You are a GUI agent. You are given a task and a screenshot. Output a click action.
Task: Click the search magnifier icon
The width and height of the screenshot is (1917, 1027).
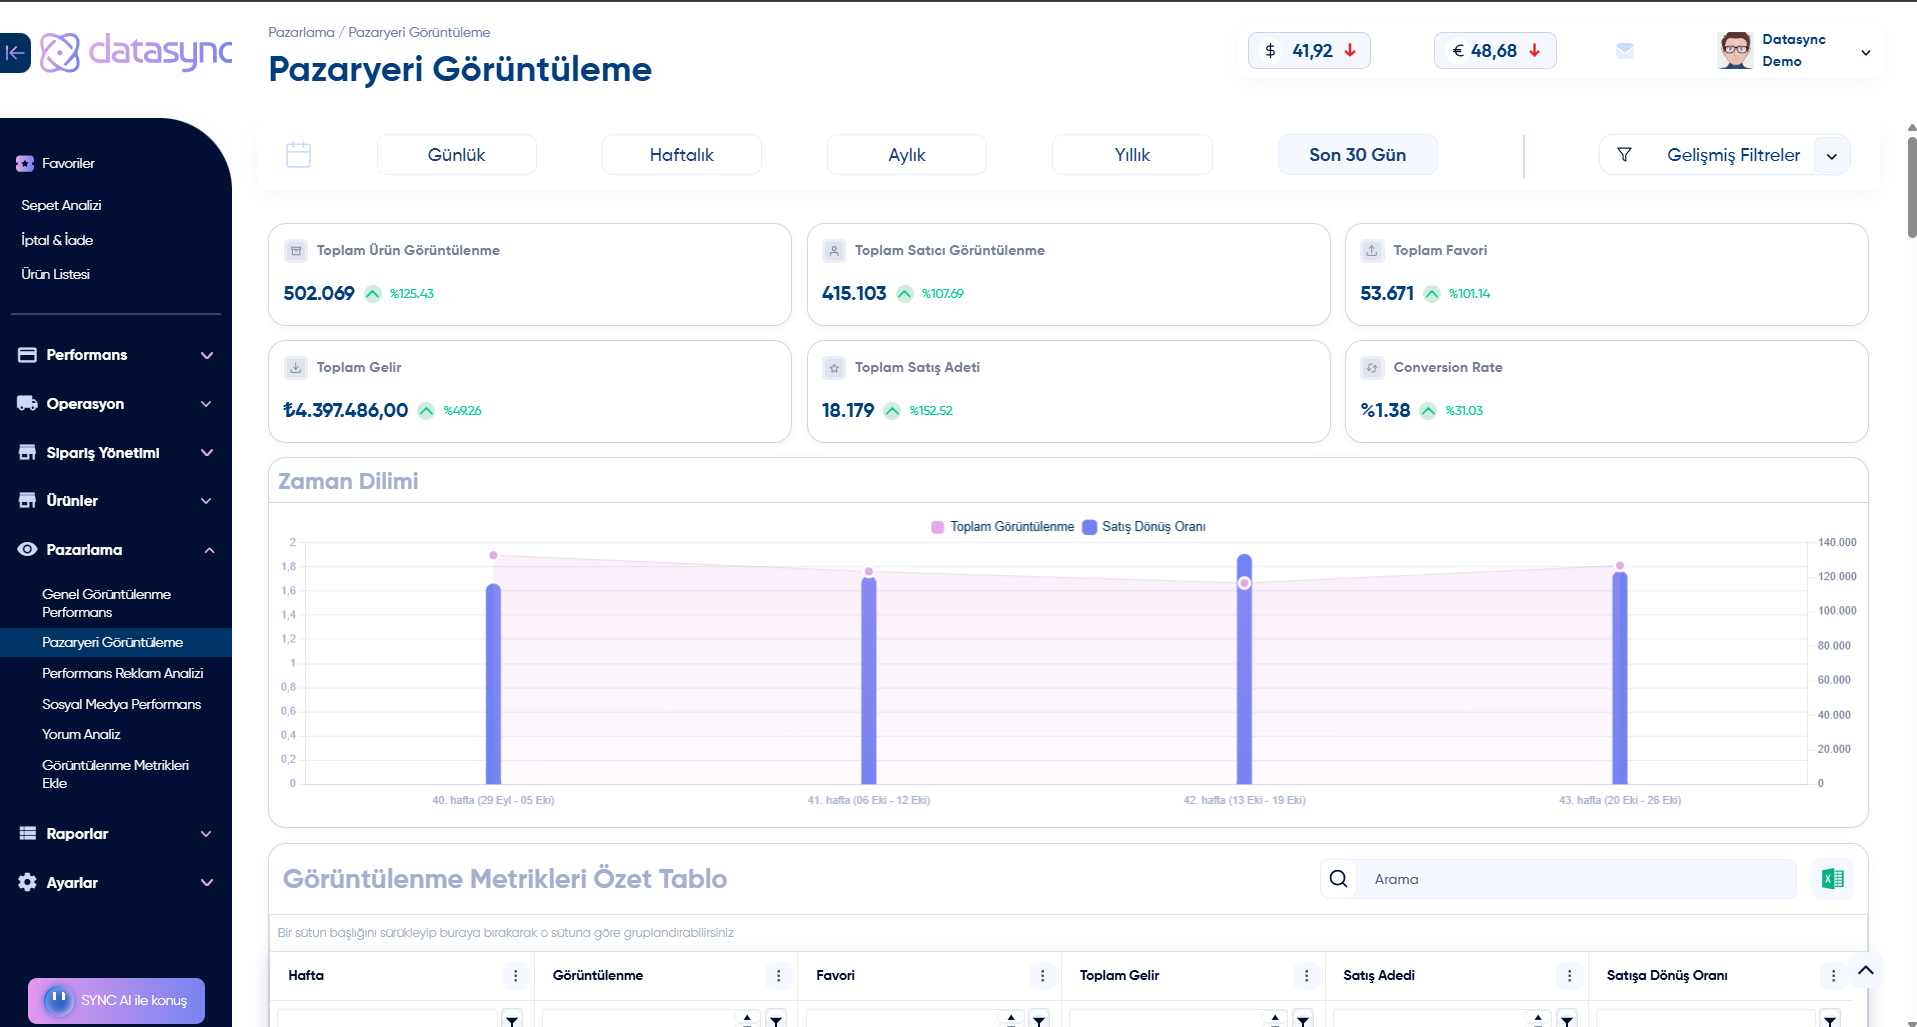click(1338, 879)
